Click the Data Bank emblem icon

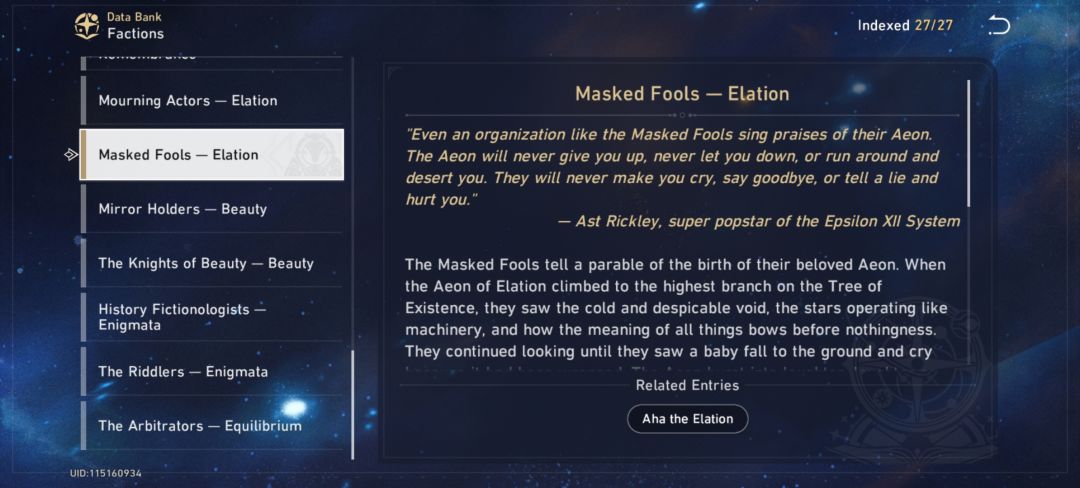coord(87,26)
